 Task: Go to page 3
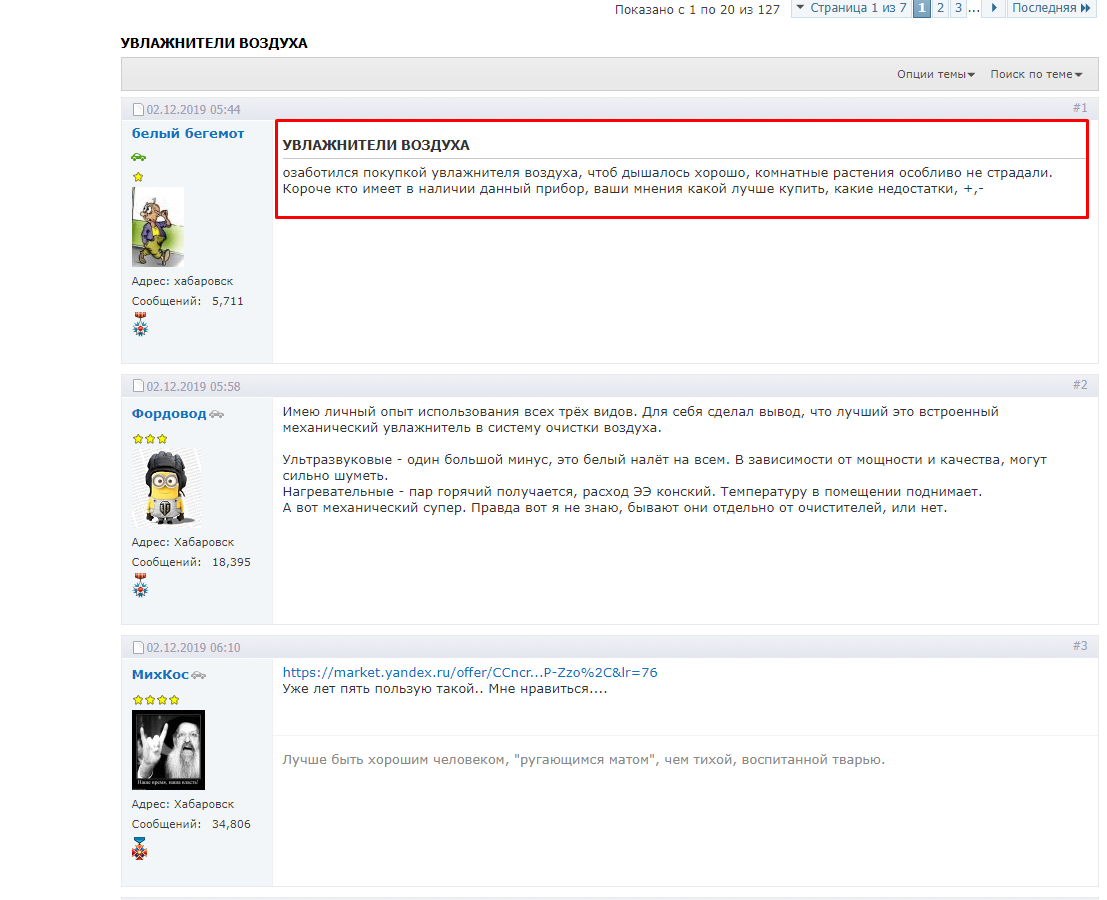click(x=958, y=8)
